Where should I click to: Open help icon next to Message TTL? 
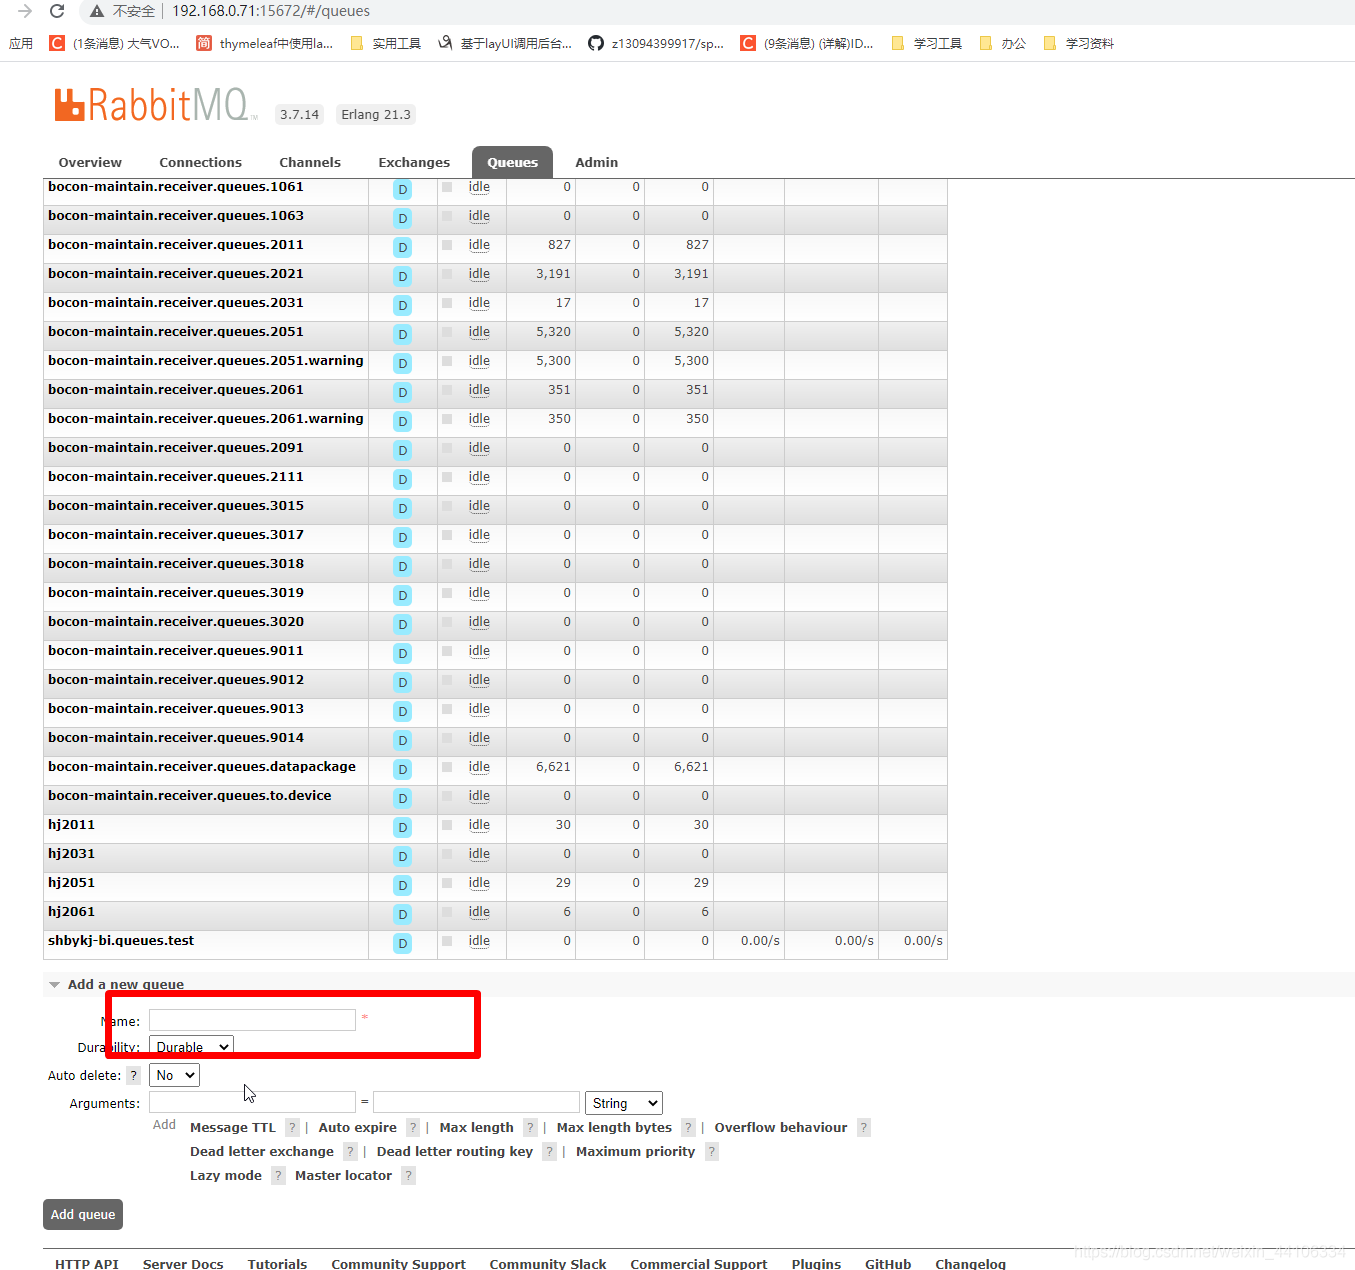click(292, 1128)
